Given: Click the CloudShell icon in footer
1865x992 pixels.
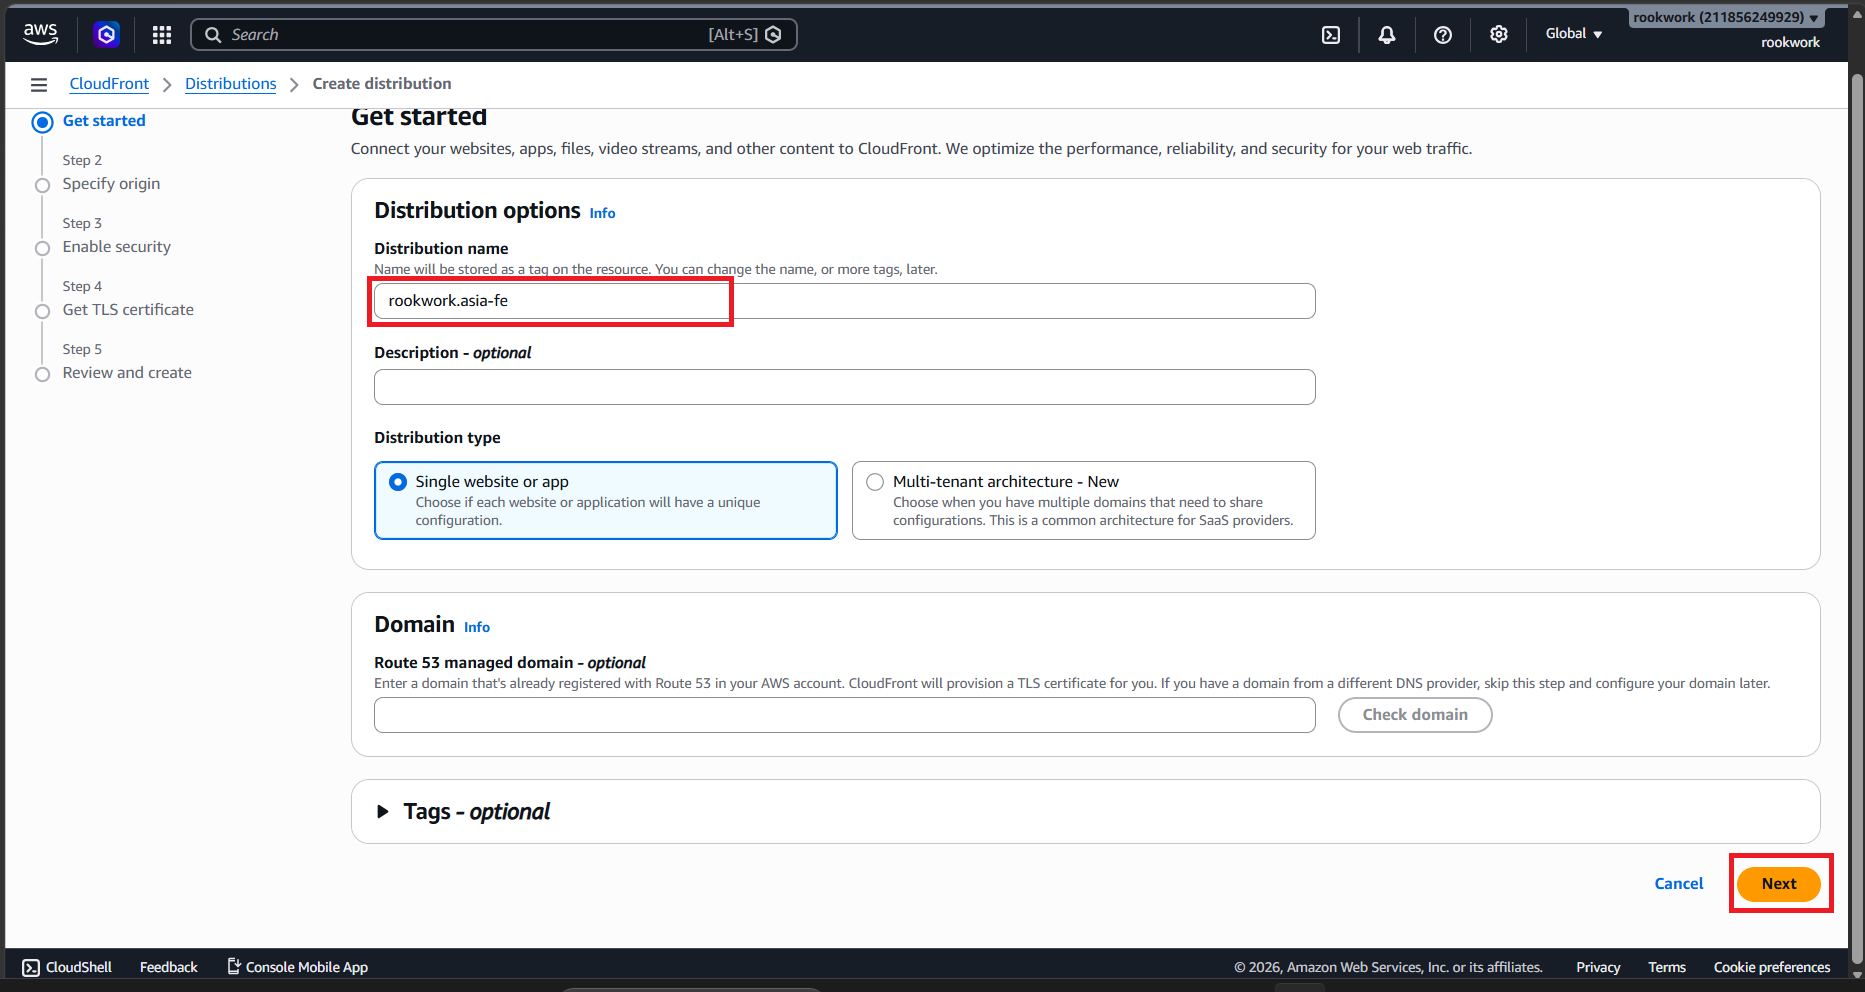Looking at the screenshot, I should (x=31, y=967).
